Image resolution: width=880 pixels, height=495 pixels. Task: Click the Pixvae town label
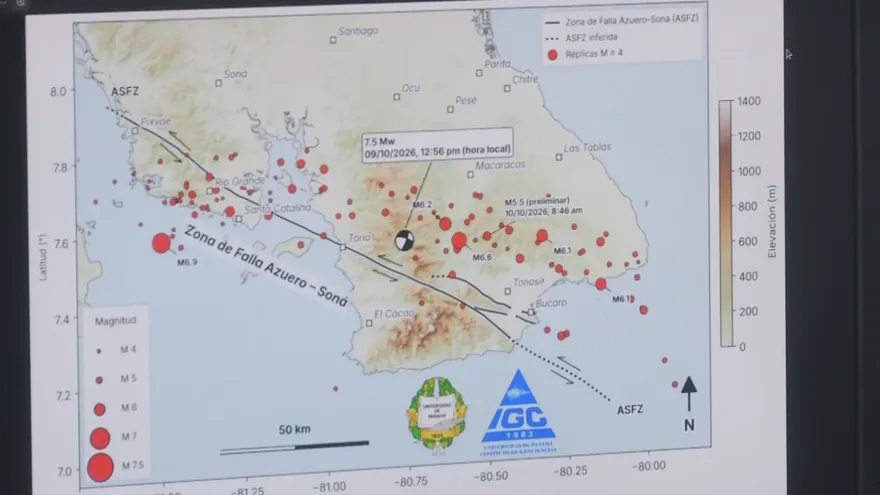pyautogui.click(x=155, y=121)
